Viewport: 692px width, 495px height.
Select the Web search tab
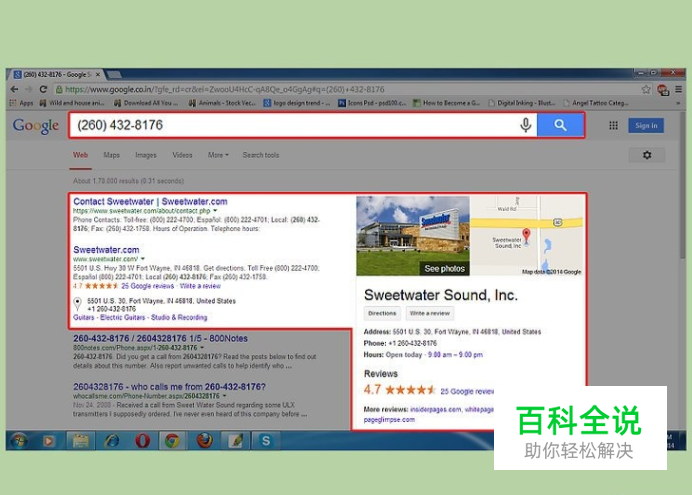[x=80, y=155]
